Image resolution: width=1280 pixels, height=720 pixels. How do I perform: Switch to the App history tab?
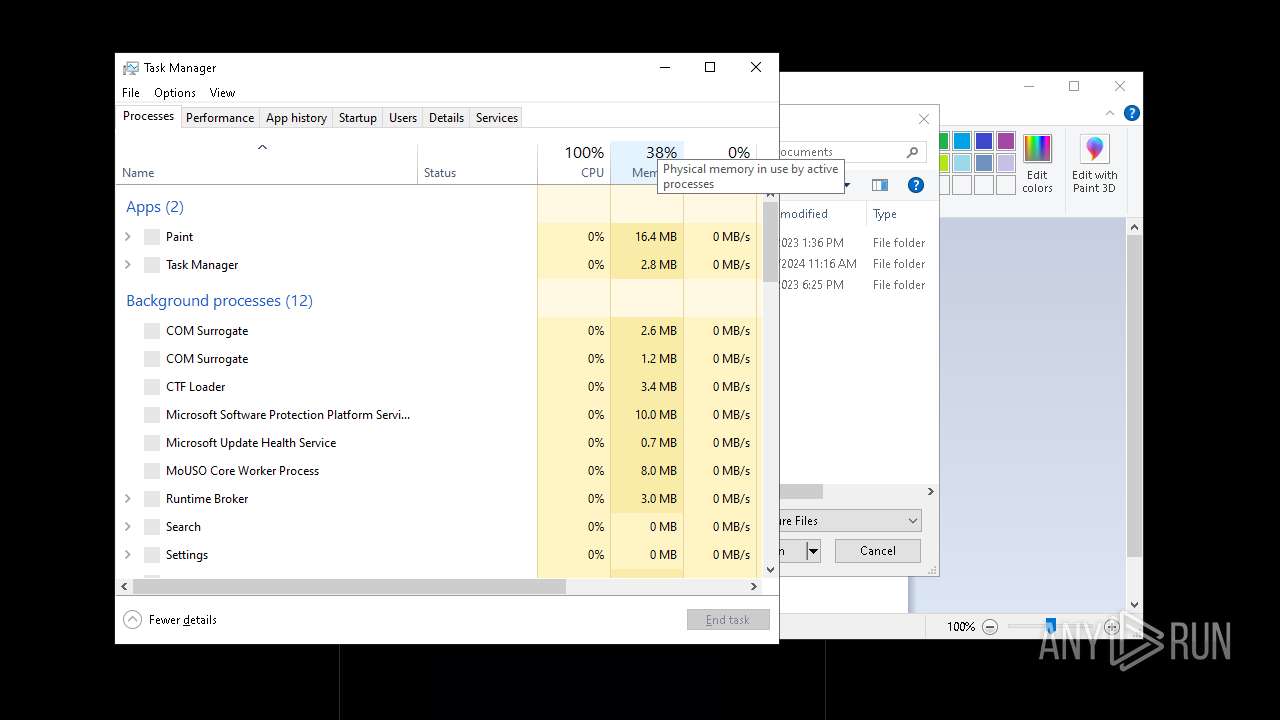click(x=296, y=118)
